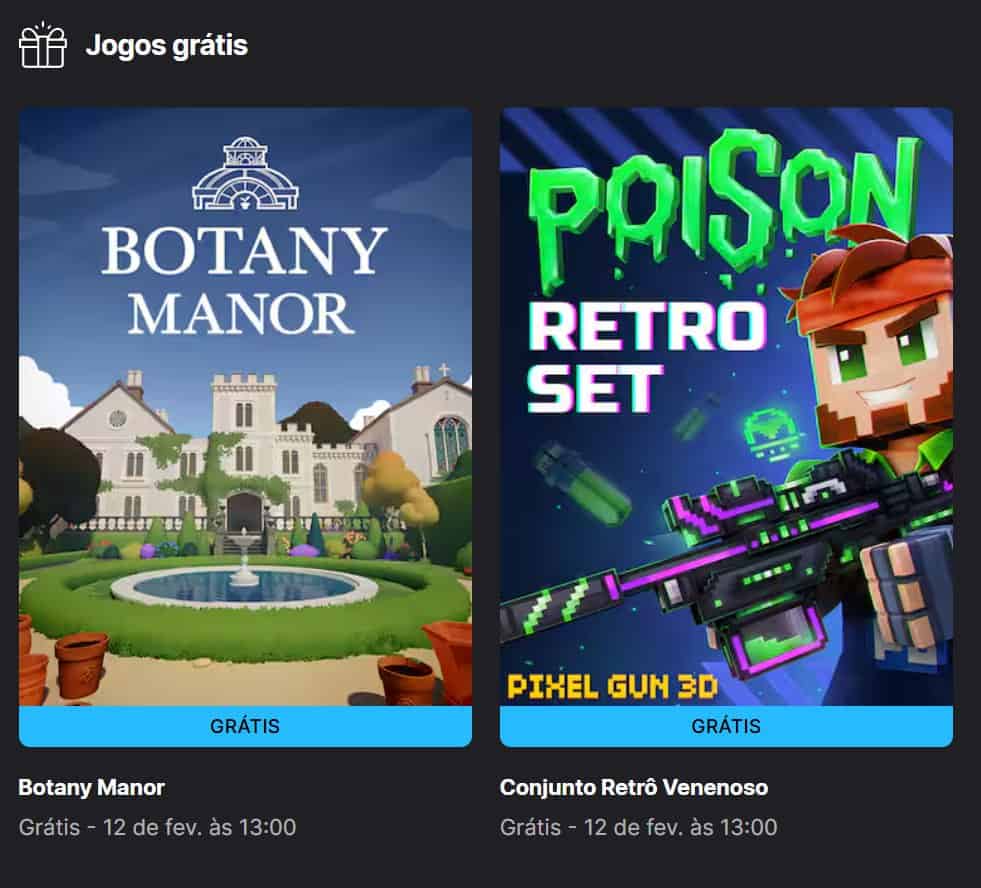Click the PIXEL GUN 3D yellow logo
Image resolution: width=981 pixels, height=888 pixels.
click(x=612, y=687)
